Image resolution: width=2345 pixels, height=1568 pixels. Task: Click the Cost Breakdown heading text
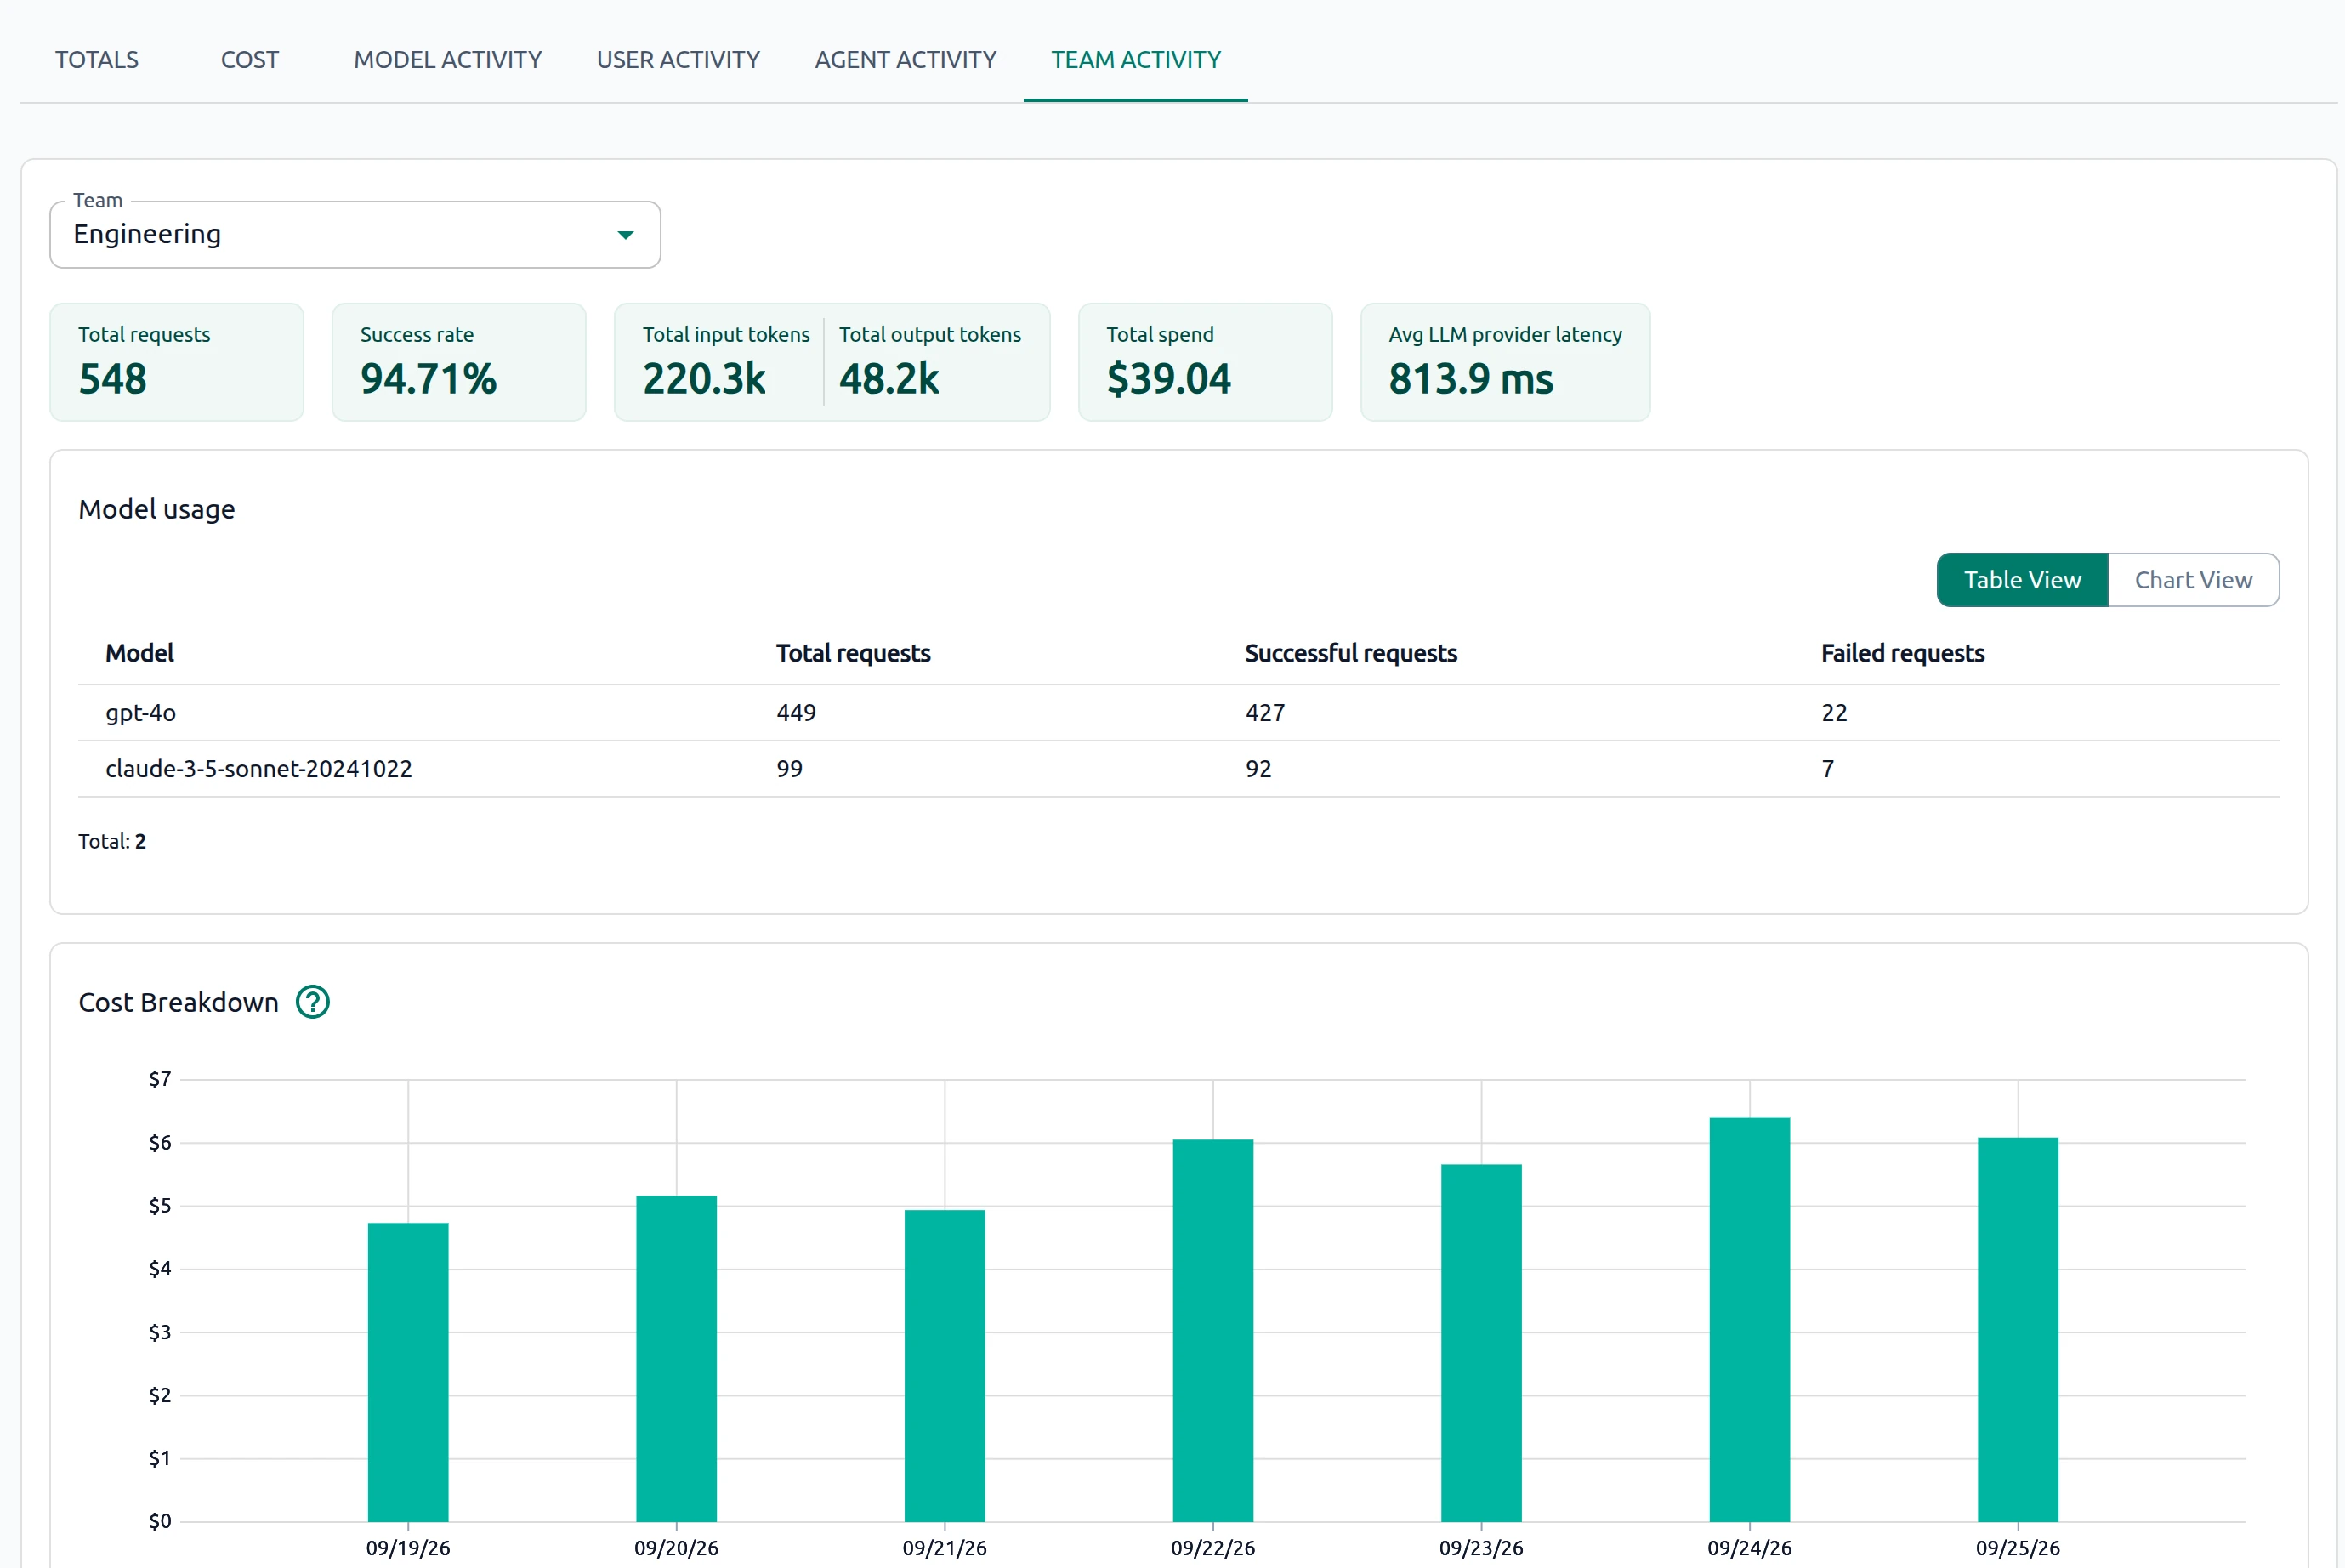178,1002
